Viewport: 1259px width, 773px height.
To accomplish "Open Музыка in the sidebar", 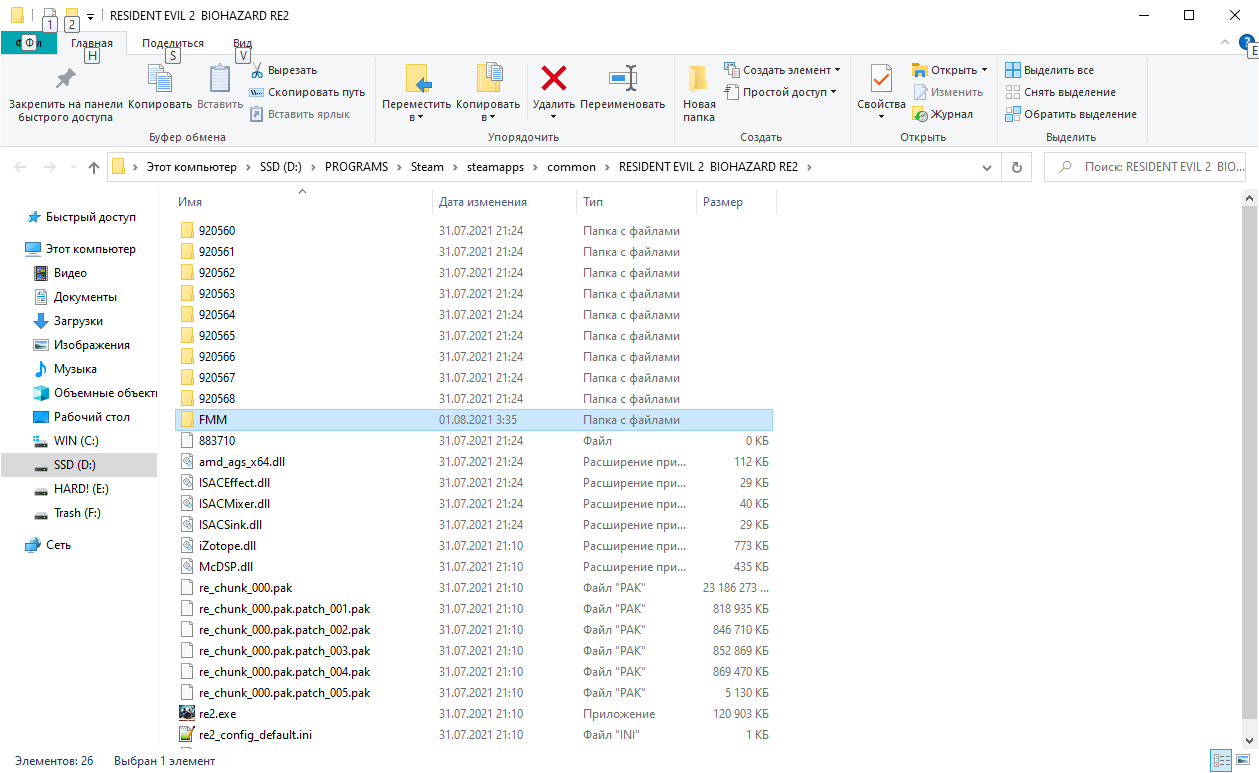I will coord(75,369).
